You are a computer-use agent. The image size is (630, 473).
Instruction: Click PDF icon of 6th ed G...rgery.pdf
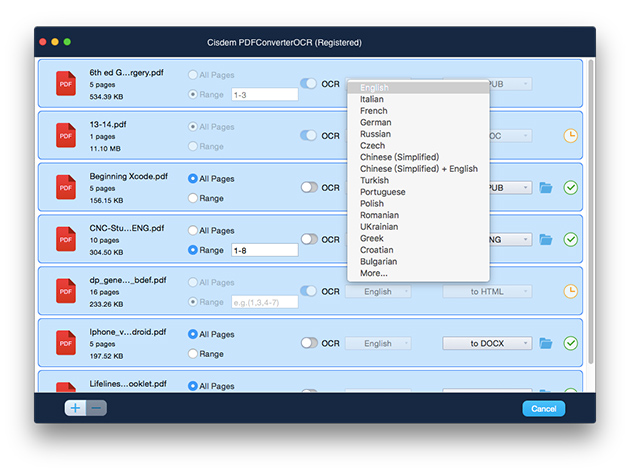point(67,83)
